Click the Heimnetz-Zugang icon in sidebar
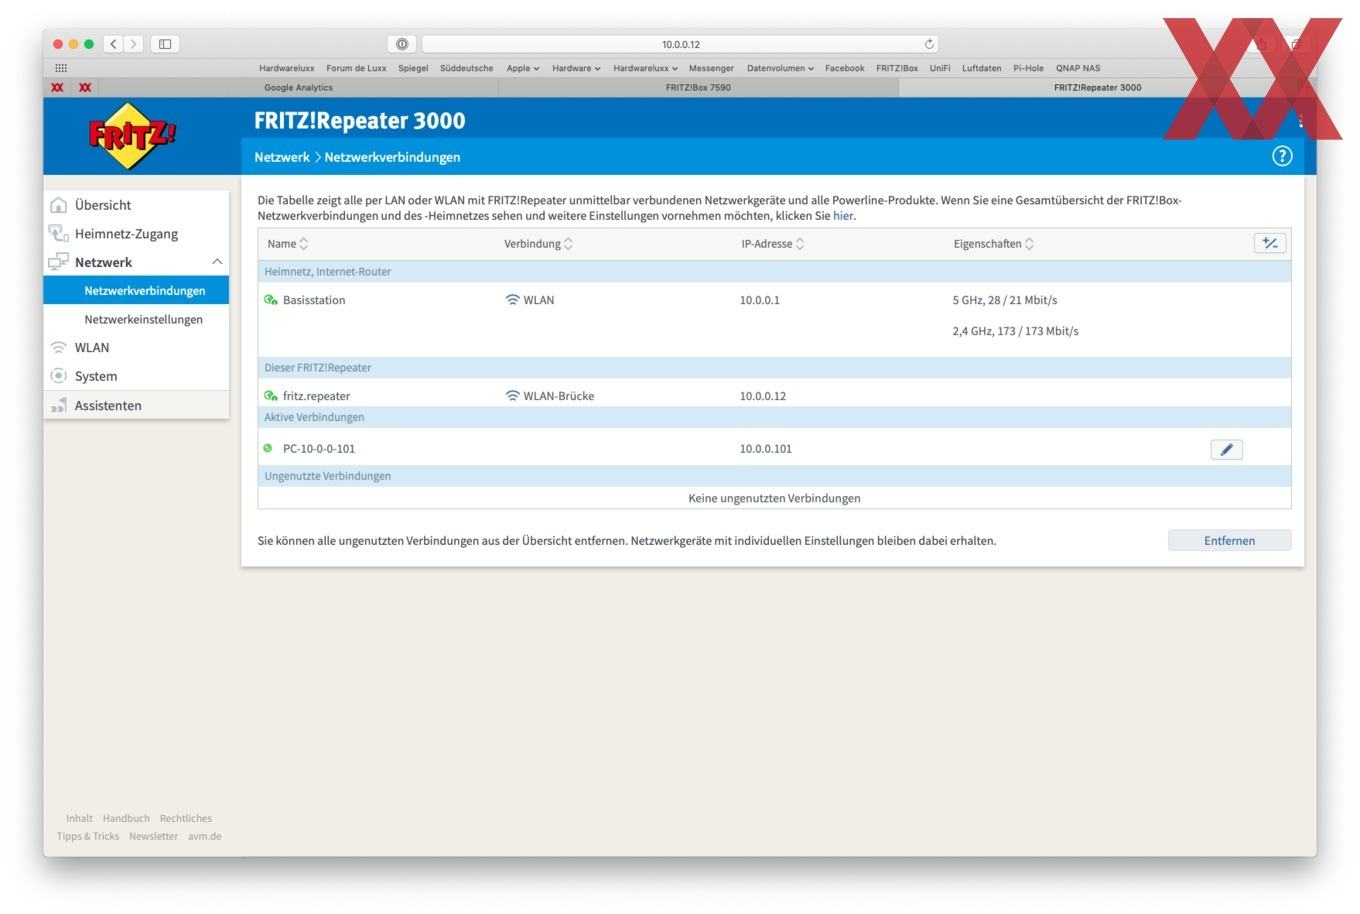 (x=59, y=233)
